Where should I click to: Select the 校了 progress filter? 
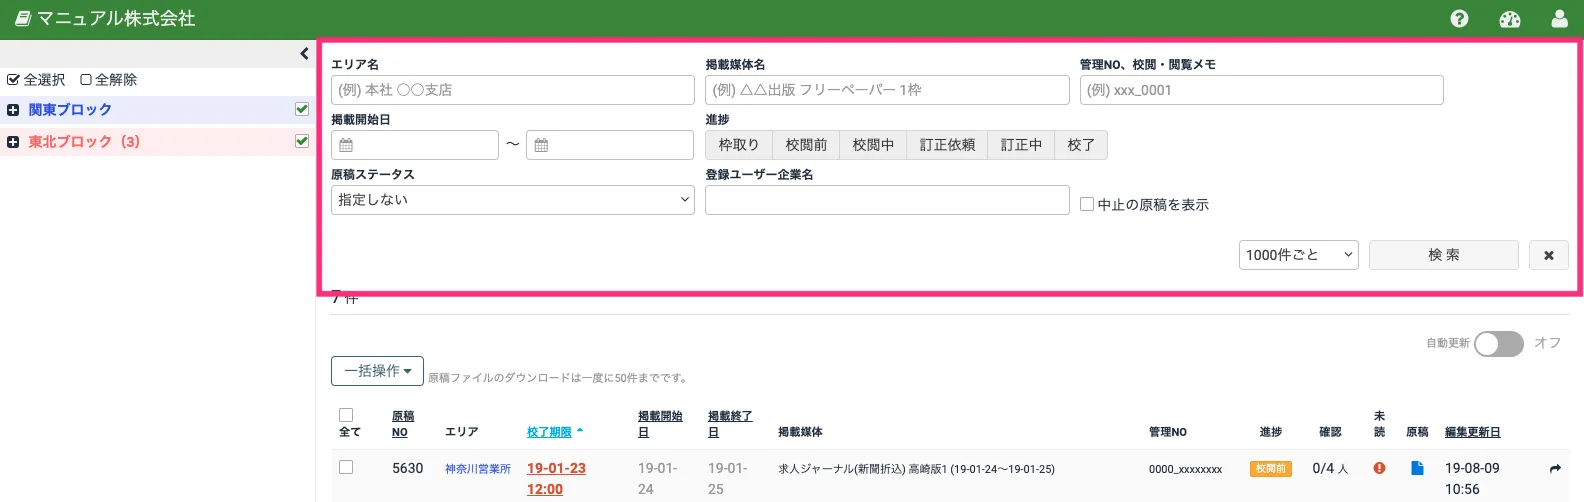pos(1081,145)
